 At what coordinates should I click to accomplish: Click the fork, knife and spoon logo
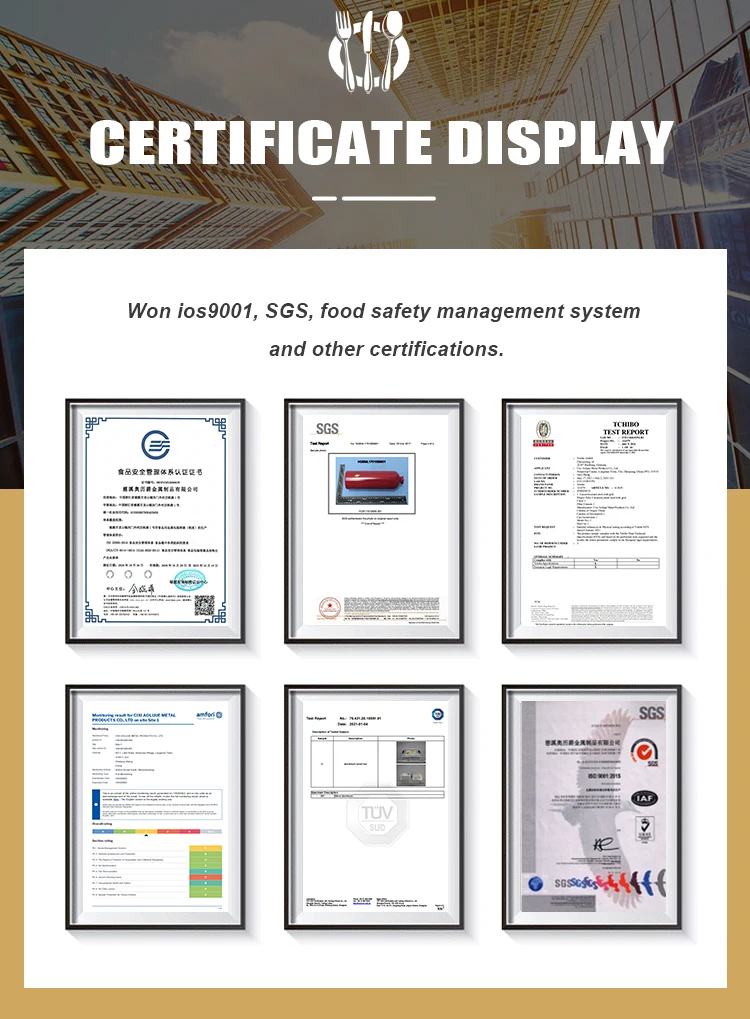369,51
